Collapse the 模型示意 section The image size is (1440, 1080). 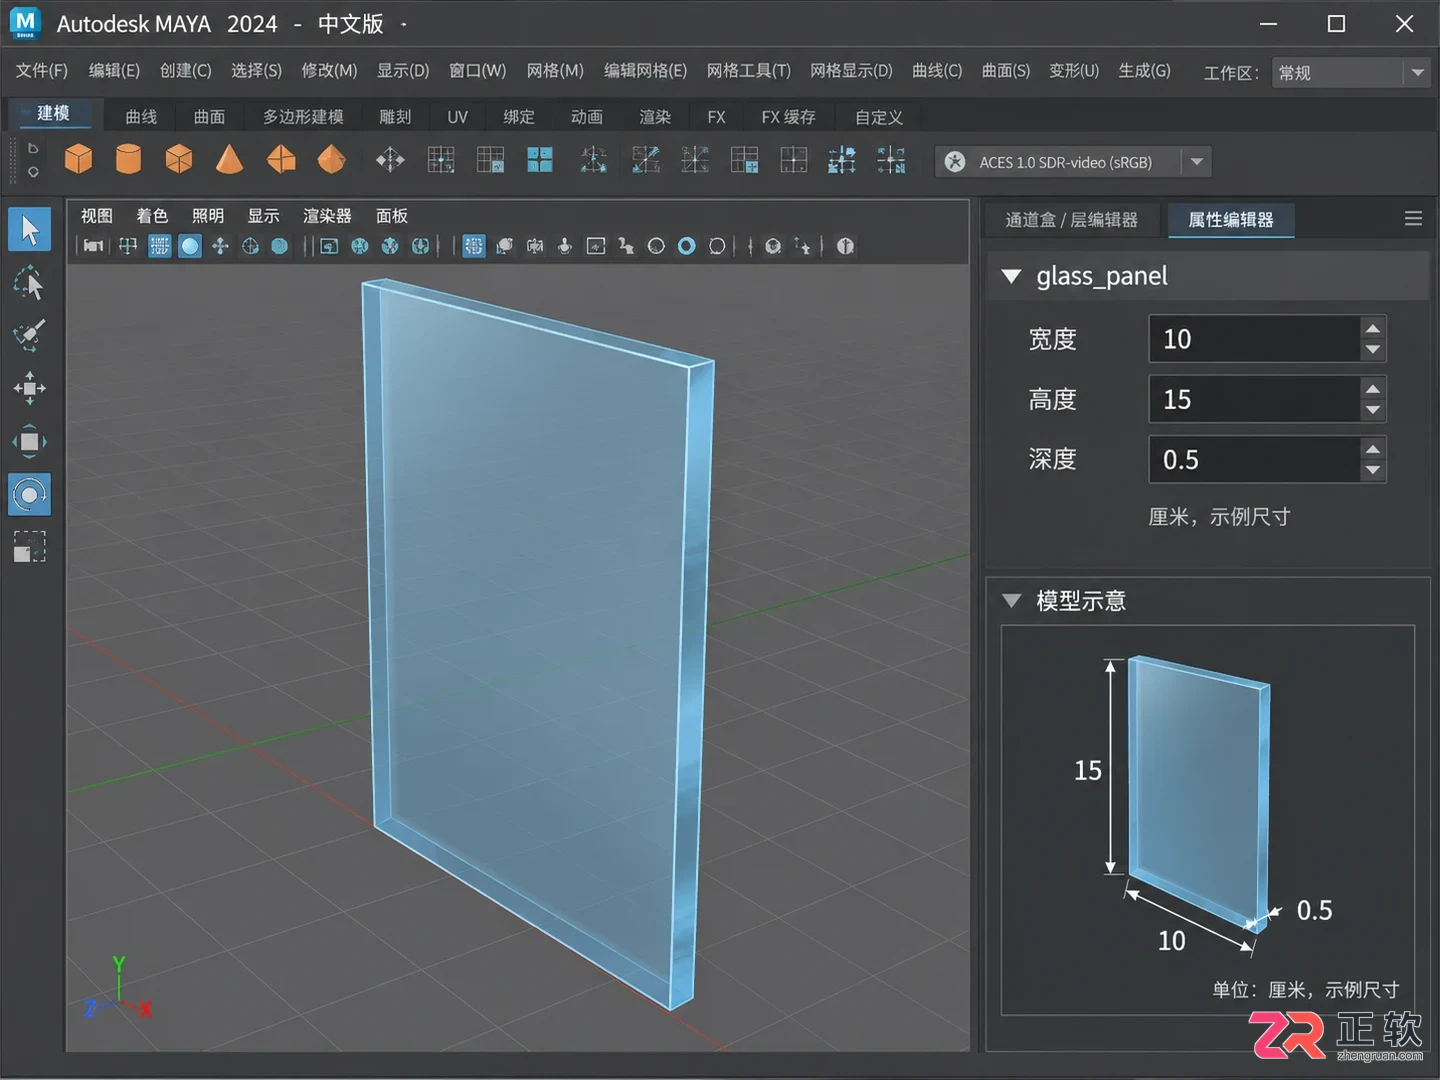tap(1011, 601)
